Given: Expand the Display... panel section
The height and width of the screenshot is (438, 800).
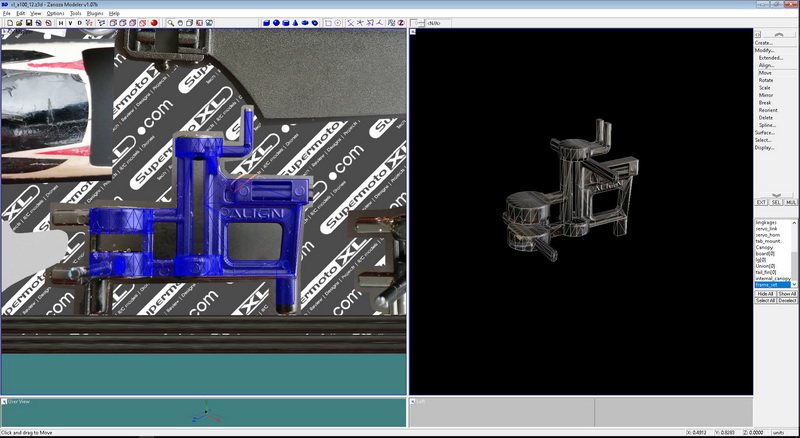Looking at the screenshot, I should coord(764,148).
